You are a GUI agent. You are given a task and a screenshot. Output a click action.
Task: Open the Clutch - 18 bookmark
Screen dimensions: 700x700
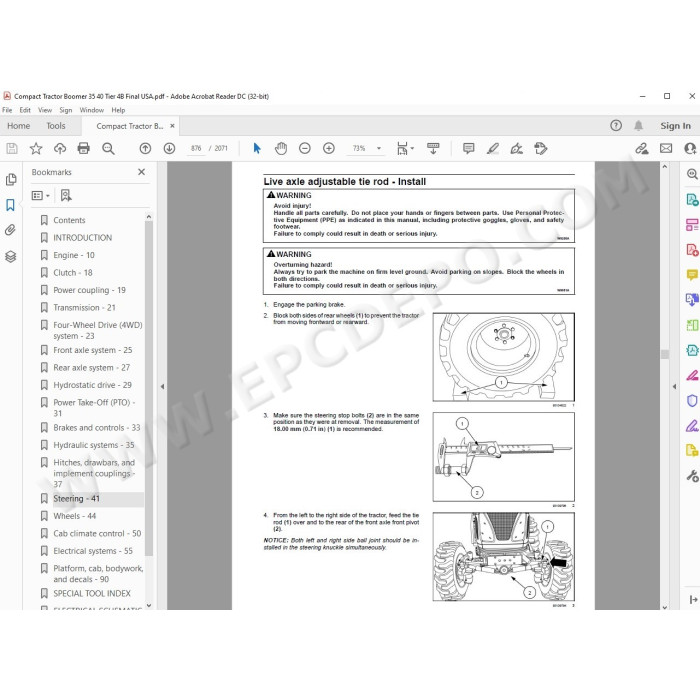[x=73, y=272]
